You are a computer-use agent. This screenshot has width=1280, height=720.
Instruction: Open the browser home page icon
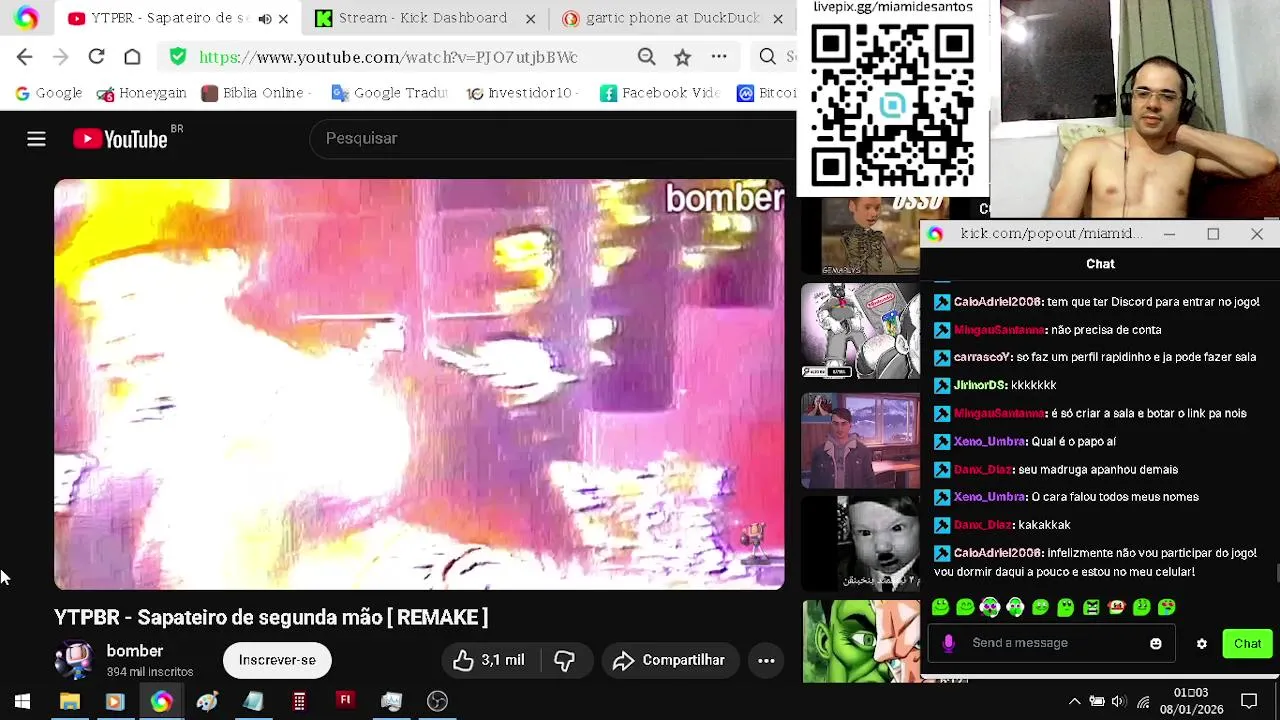coord(132,57)
